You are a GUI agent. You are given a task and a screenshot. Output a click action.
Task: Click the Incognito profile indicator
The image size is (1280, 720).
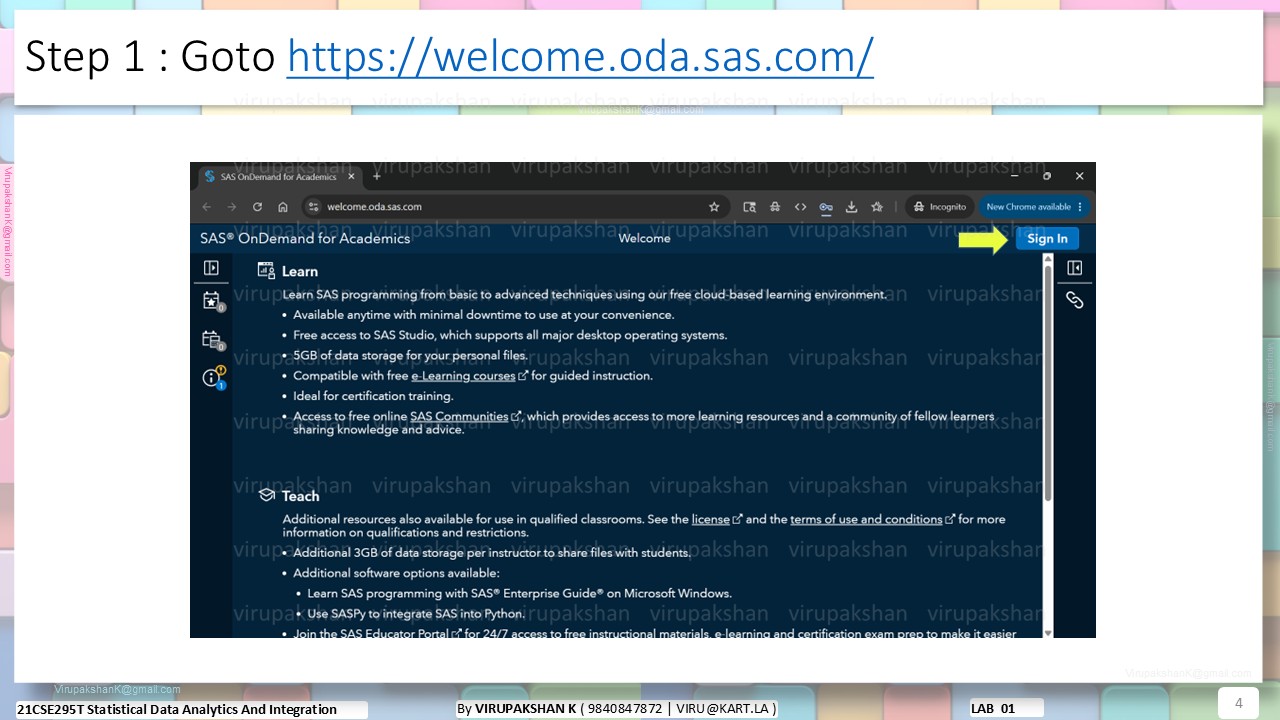click(x=940, y=207)
